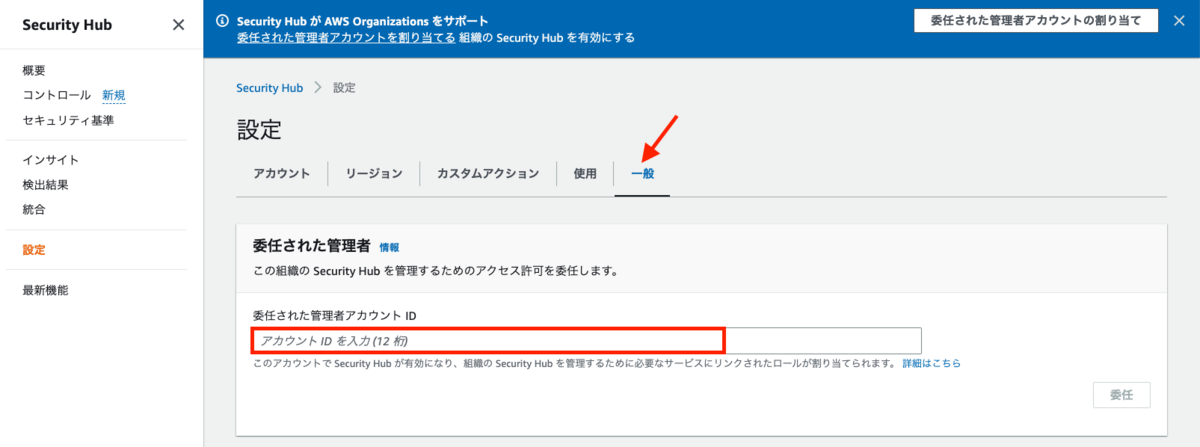Open セキュリティ基準 in the sidebar
This screenshot has width=1200, height=447.
[x=68, y=120]
